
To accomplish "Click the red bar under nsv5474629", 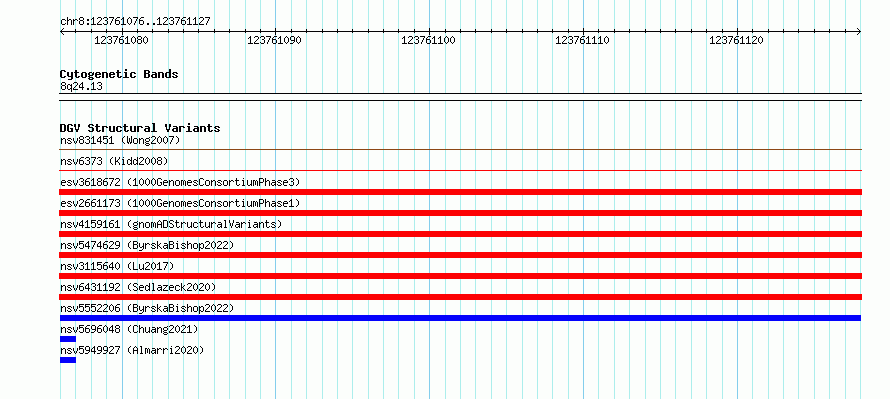I will coord(460,255).
